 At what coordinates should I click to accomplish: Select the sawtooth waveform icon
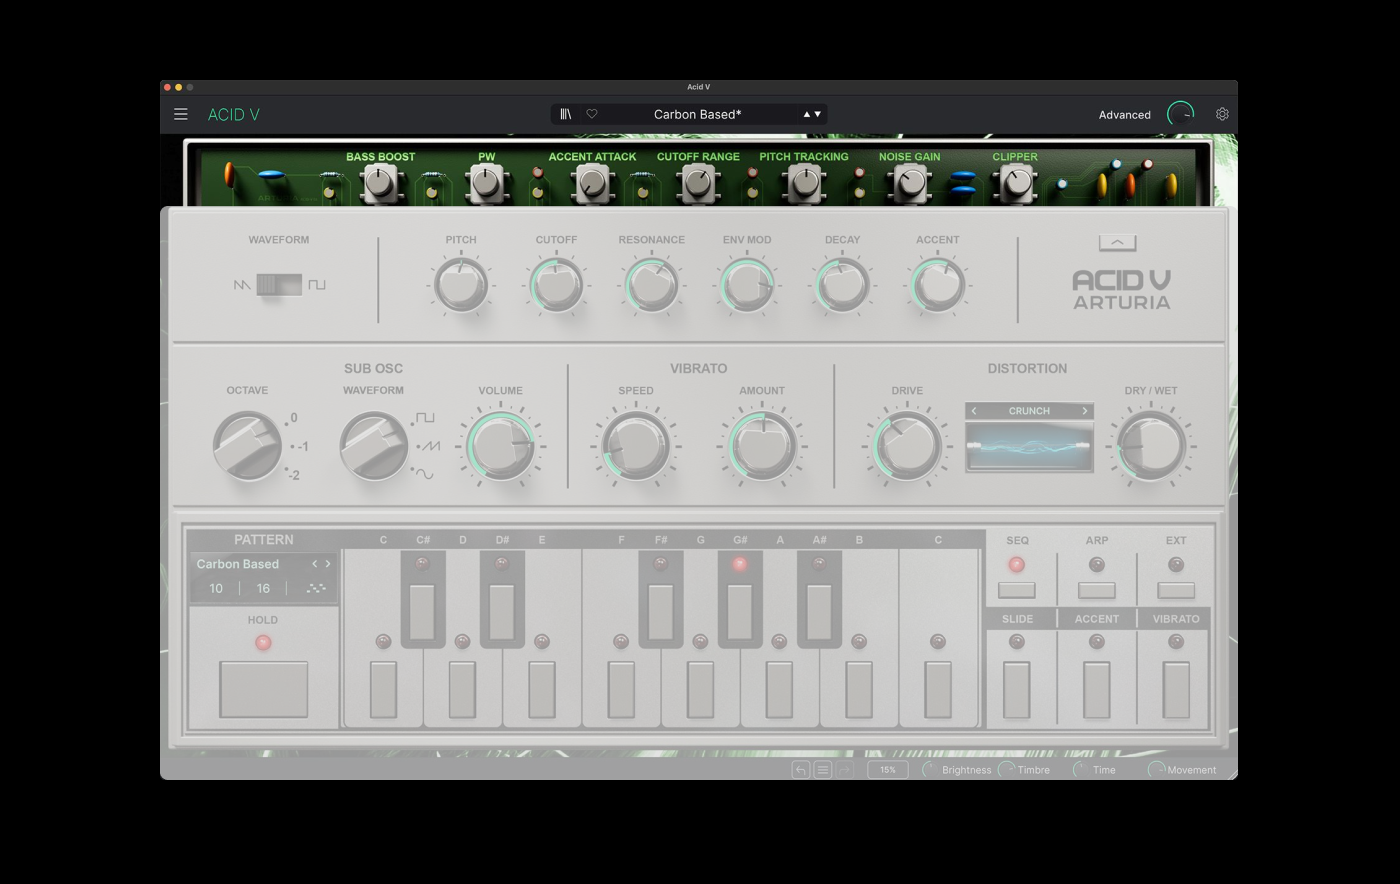[241, 285]
